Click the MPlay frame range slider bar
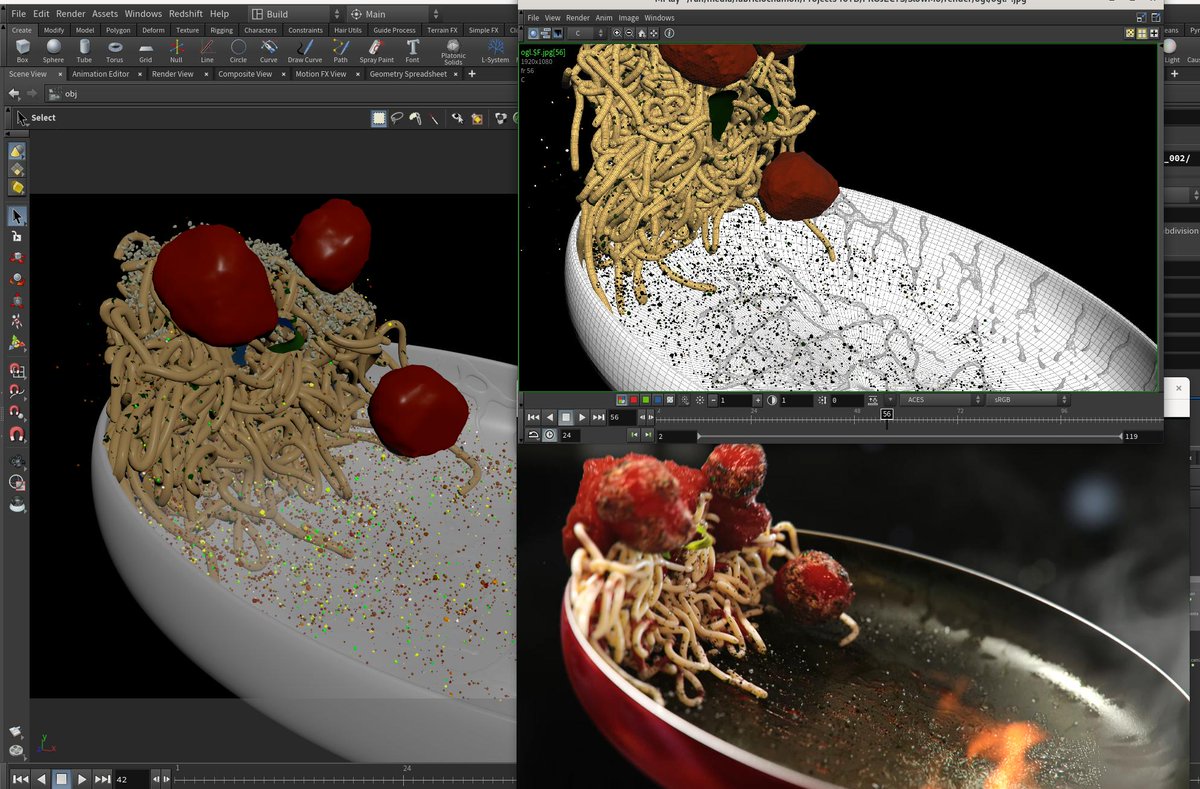 910,436
